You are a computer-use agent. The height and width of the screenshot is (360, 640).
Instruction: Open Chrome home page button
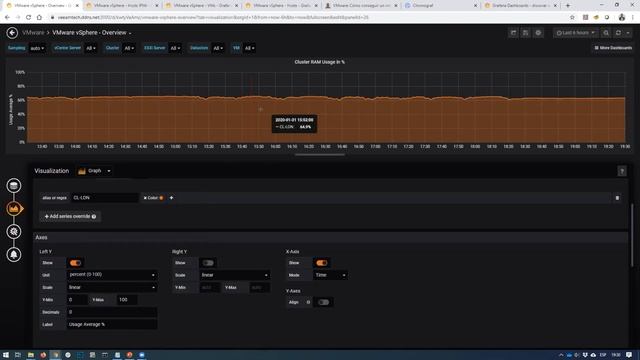(39, 18)
